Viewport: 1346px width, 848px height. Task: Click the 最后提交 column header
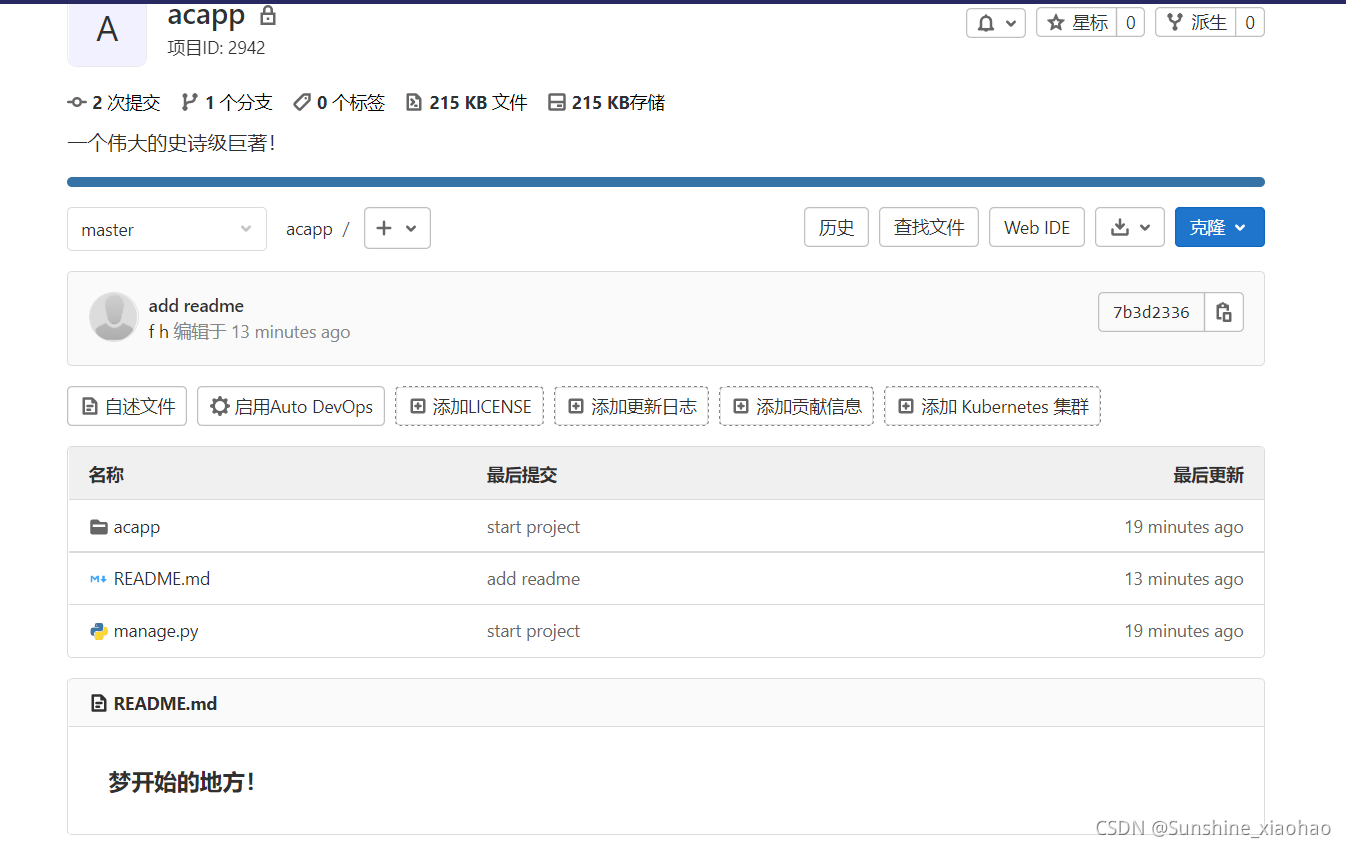coord(522,475)
